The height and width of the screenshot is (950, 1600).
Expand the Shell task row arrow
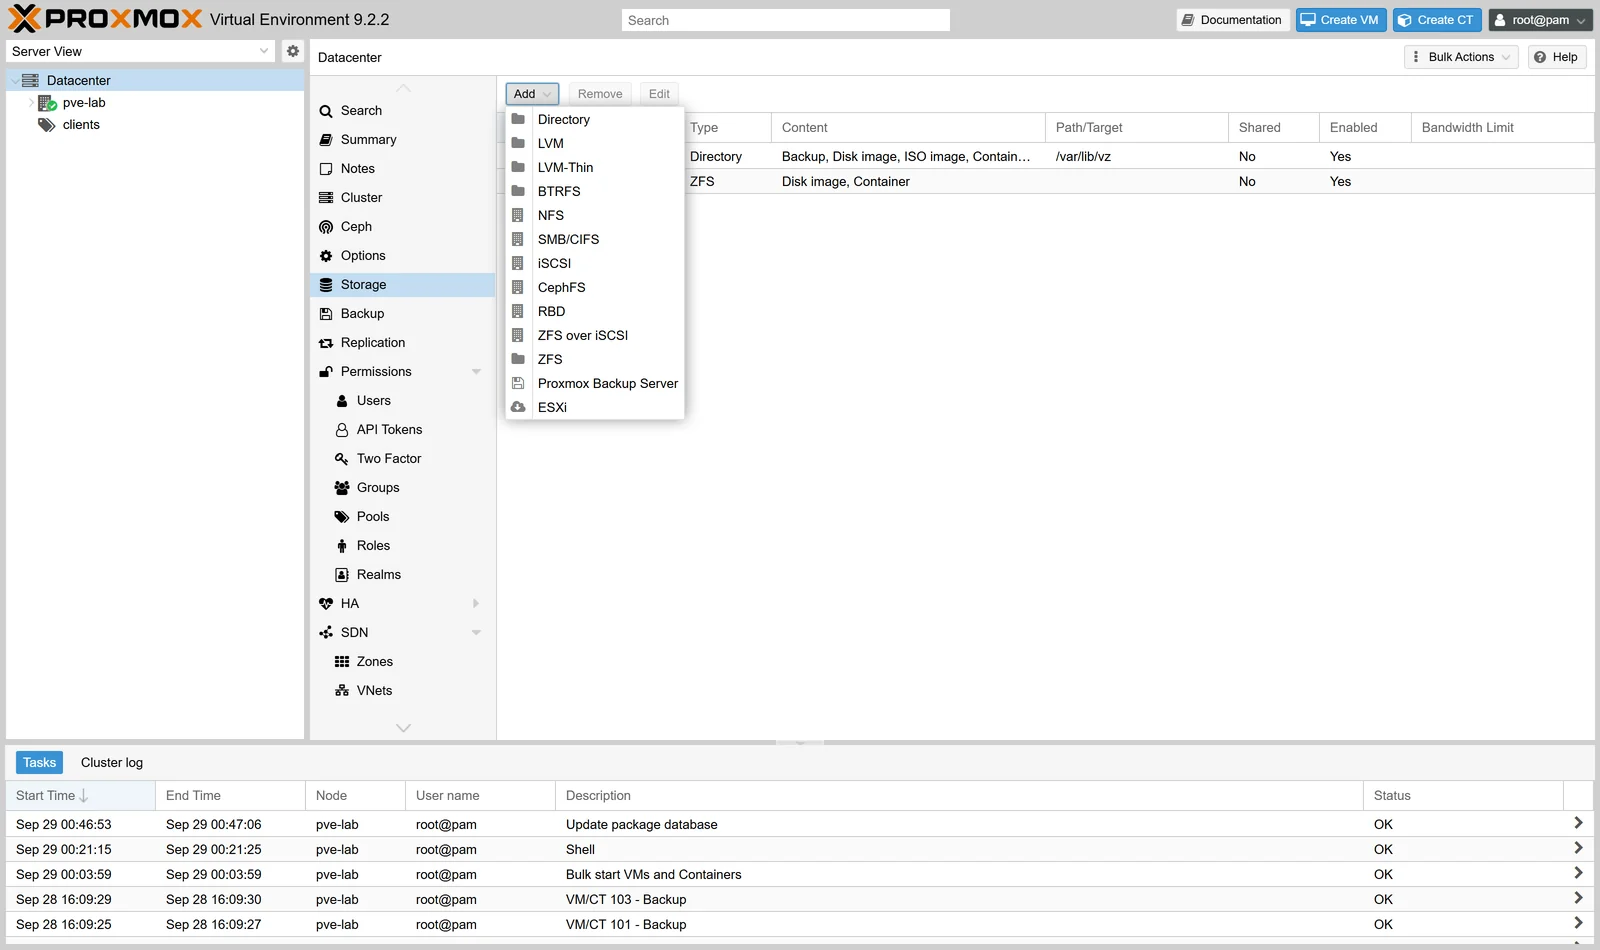[1578, 848]
